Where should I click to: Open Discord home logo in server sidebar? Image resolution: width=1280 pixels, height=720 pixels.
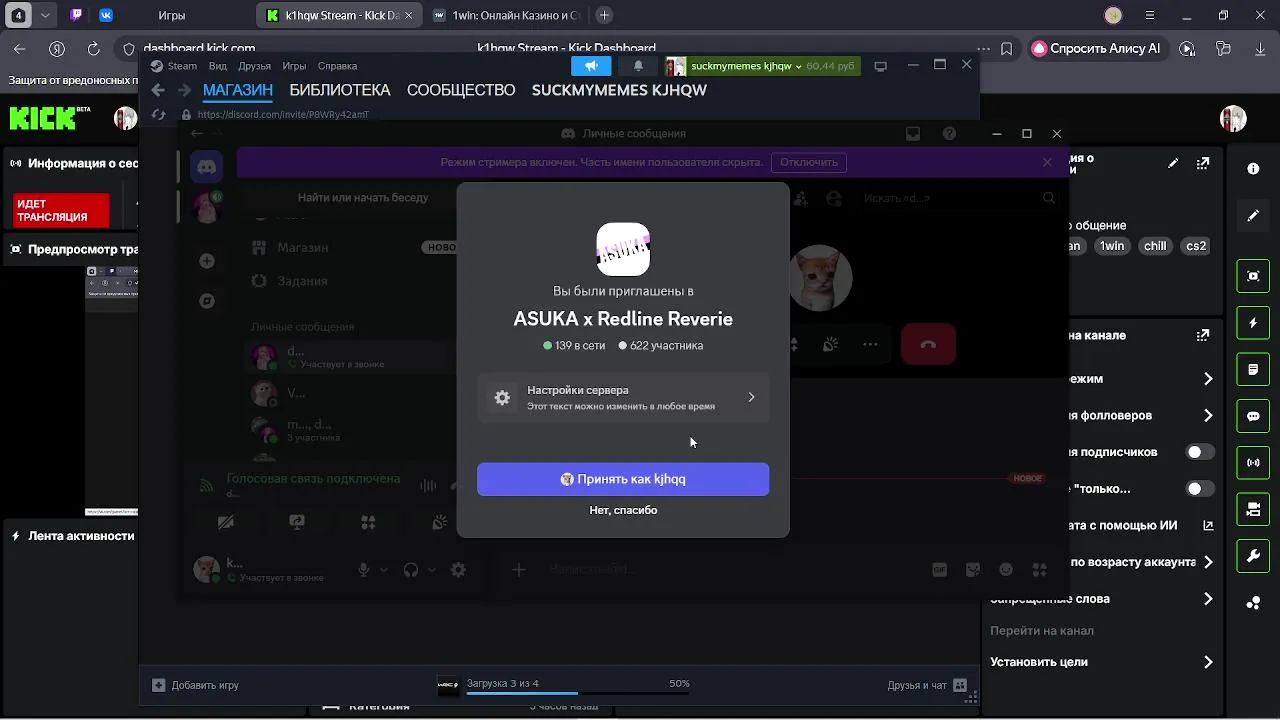(x=207, y=167)
